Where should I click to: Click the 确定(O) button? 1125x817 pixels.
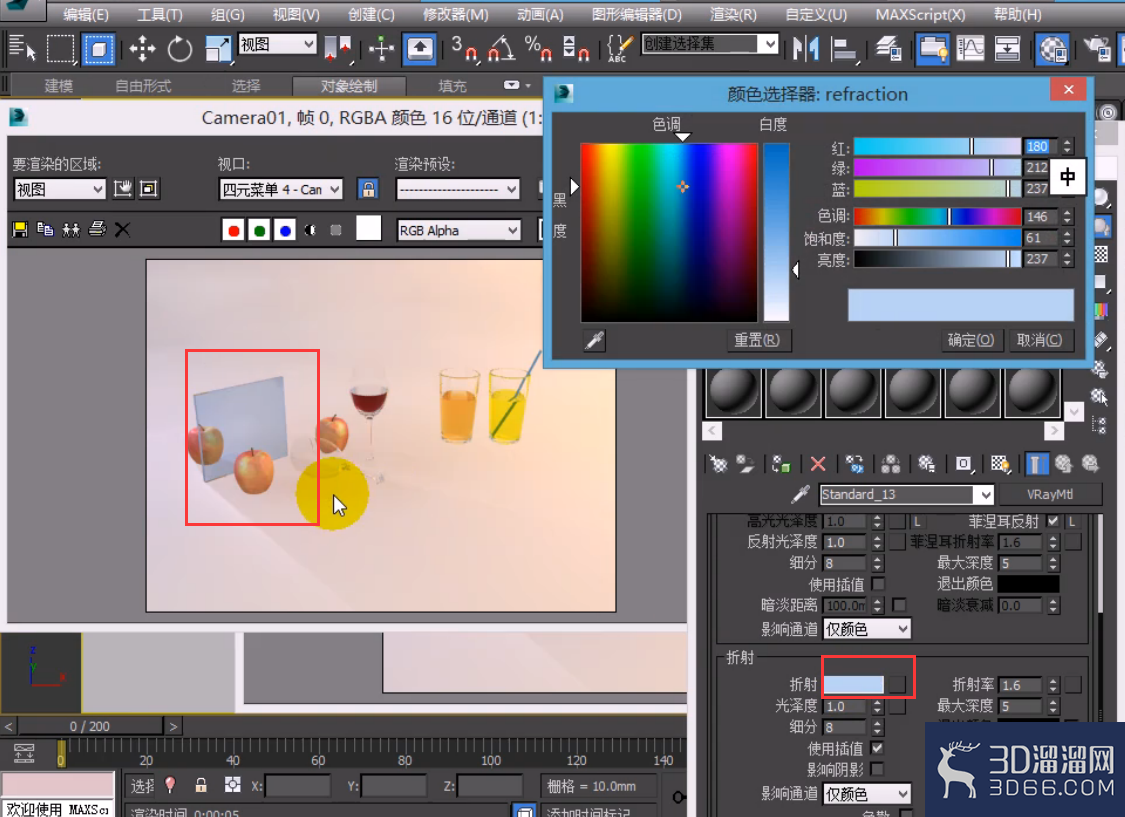coord(970,340)
